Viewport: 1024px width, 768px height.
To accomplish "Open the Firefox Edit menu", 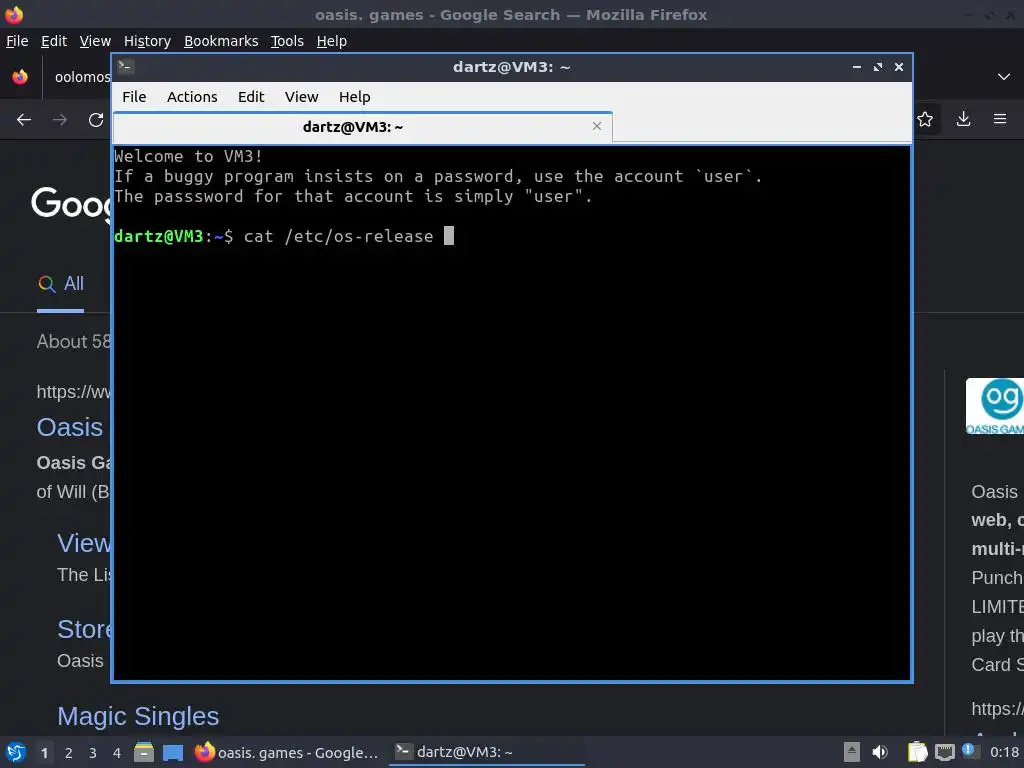I will pos(54,41).
